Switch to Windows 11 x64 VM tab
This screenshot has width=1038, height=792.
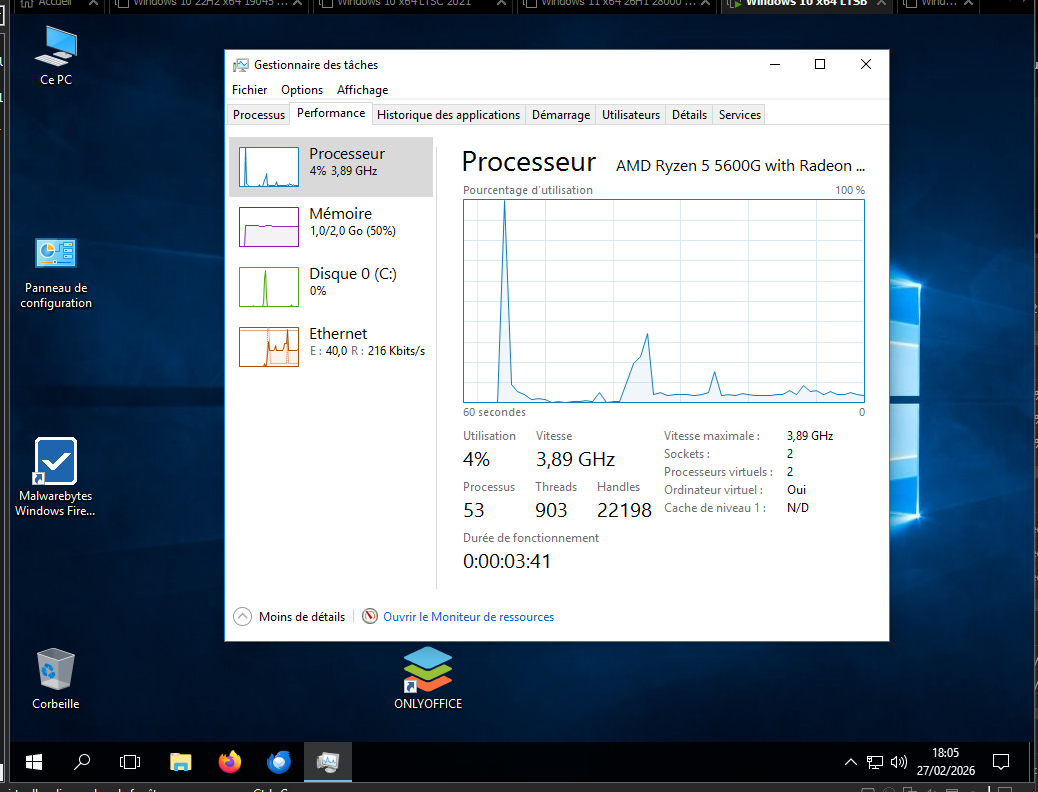(x=616, y=4)
